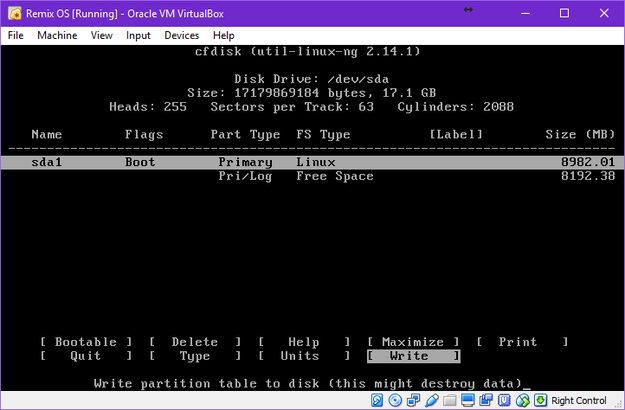Click the 'Size: 17179869184 bytes, 17.1 GB' line

click(x=311, y=93)
